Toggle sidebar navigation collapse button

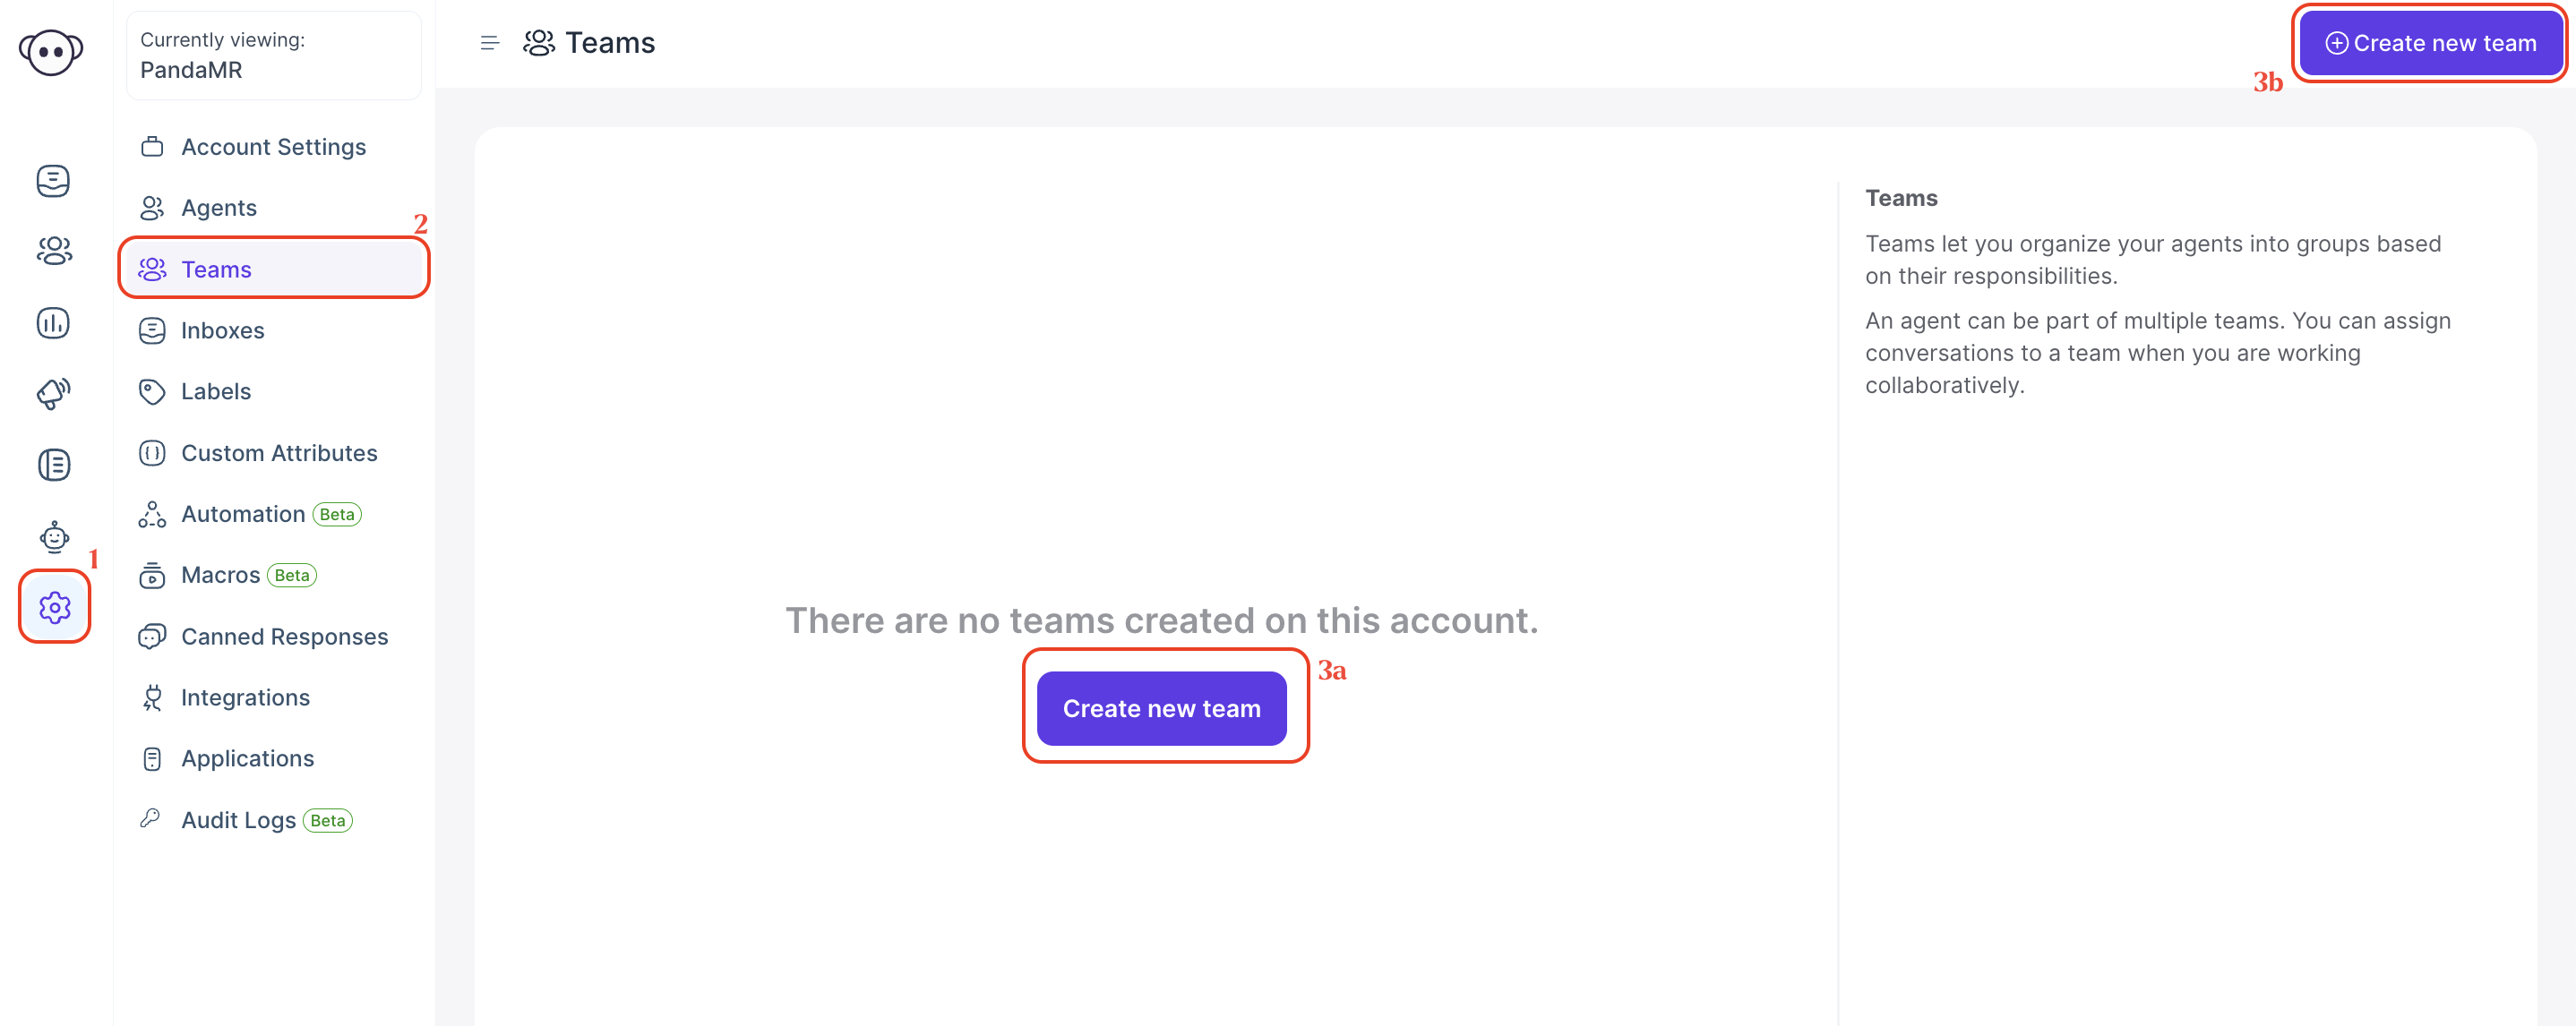(x=490, y=43)
